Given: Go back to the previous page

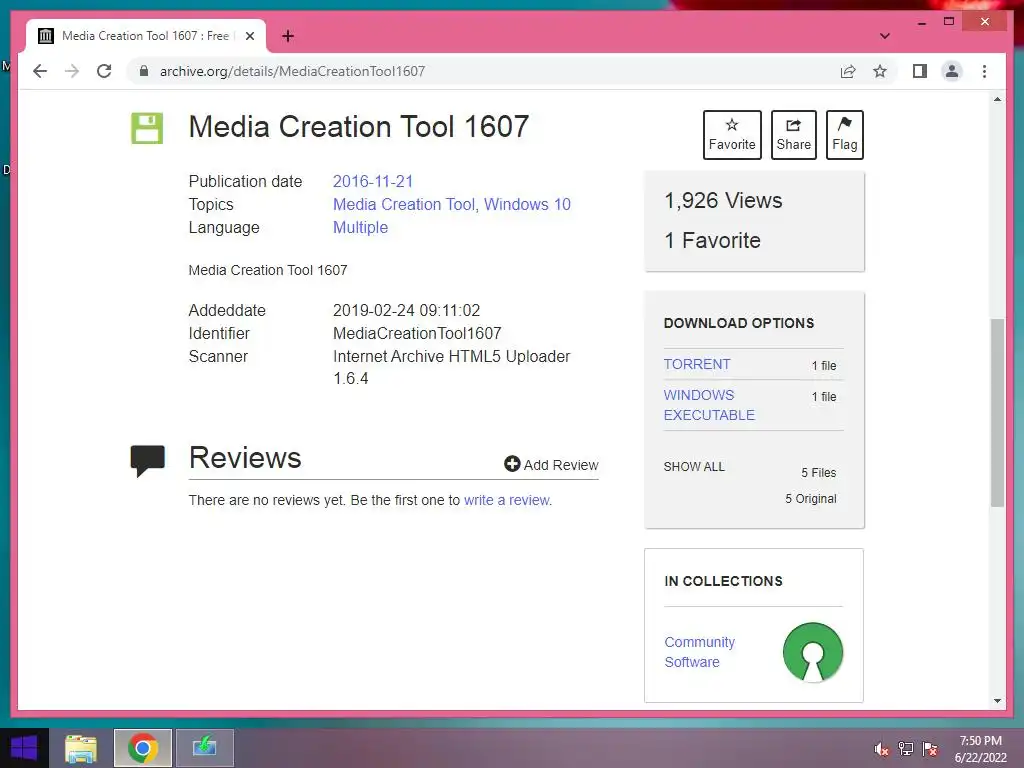Looking at the screenshot, I should tap(40, 71).
